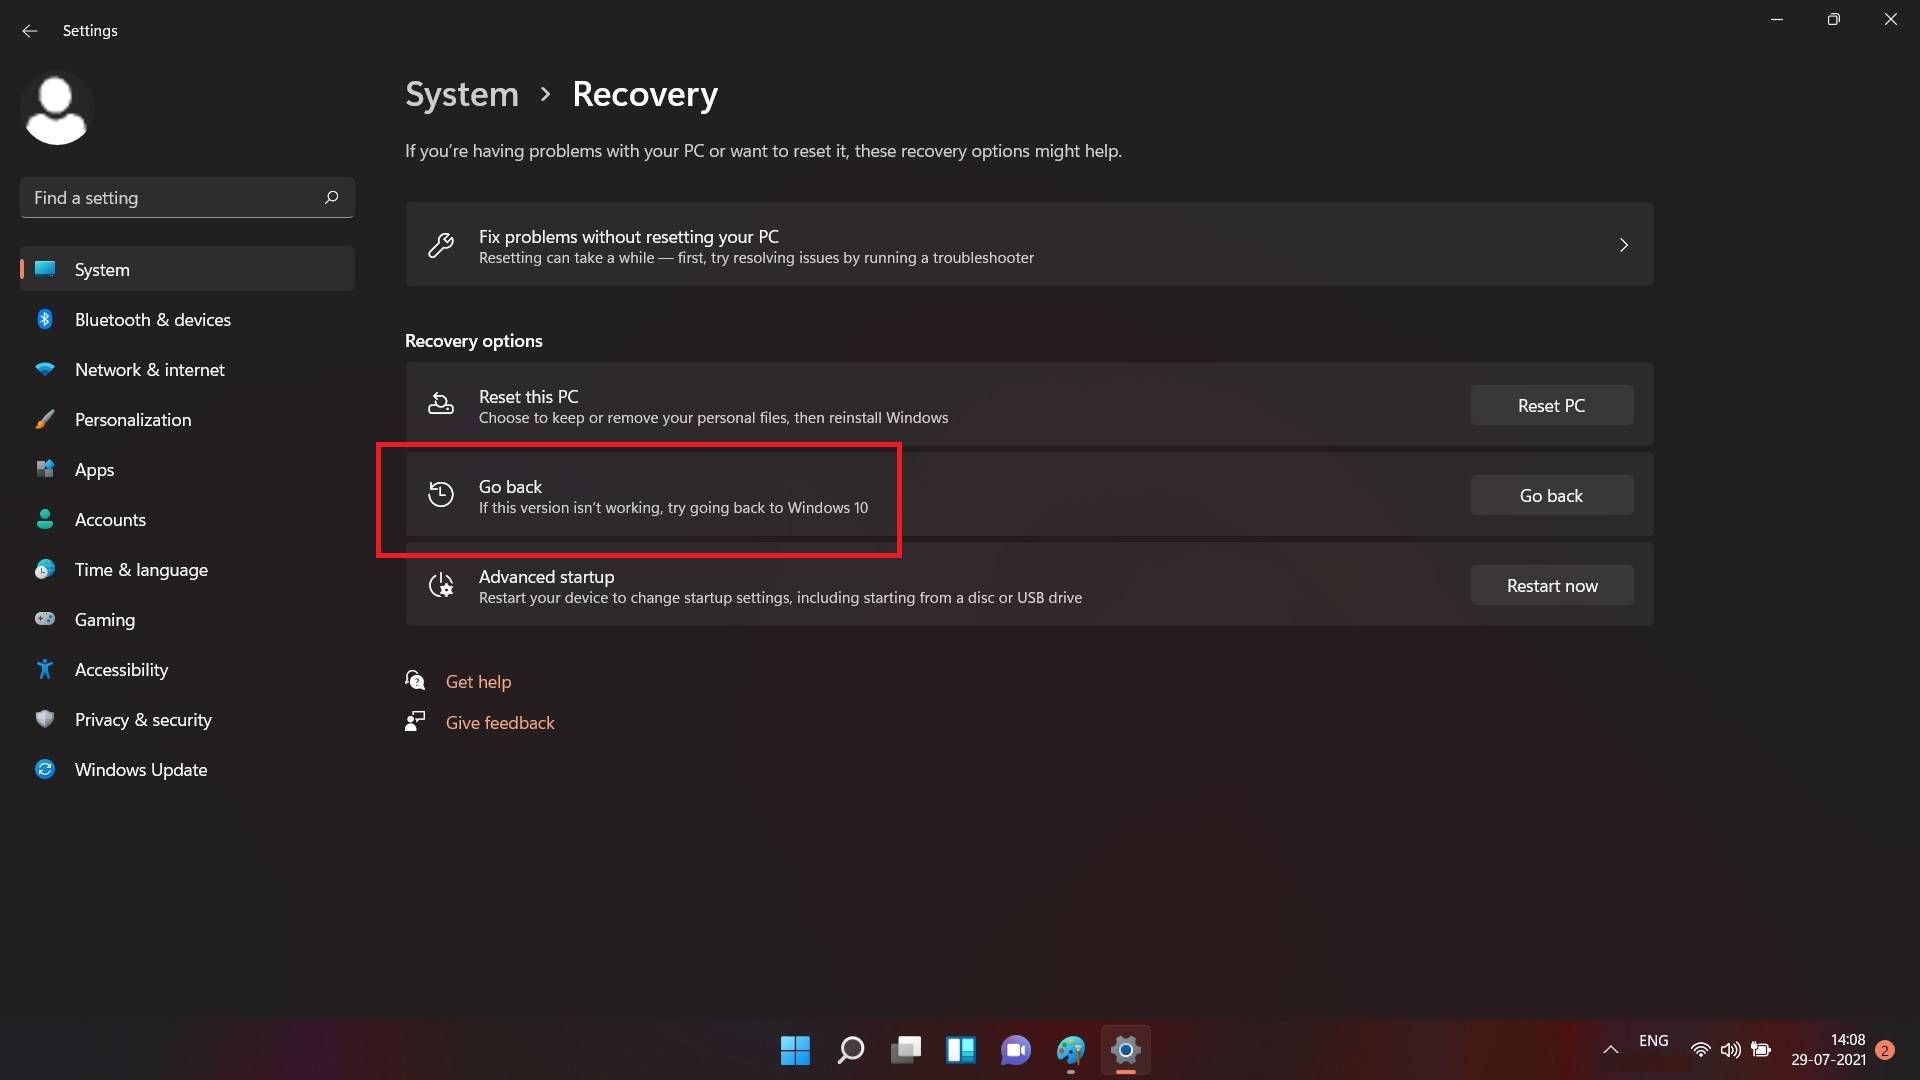Click the Time & language icon
The image size is (1920, 1080).
coord(46,568)
